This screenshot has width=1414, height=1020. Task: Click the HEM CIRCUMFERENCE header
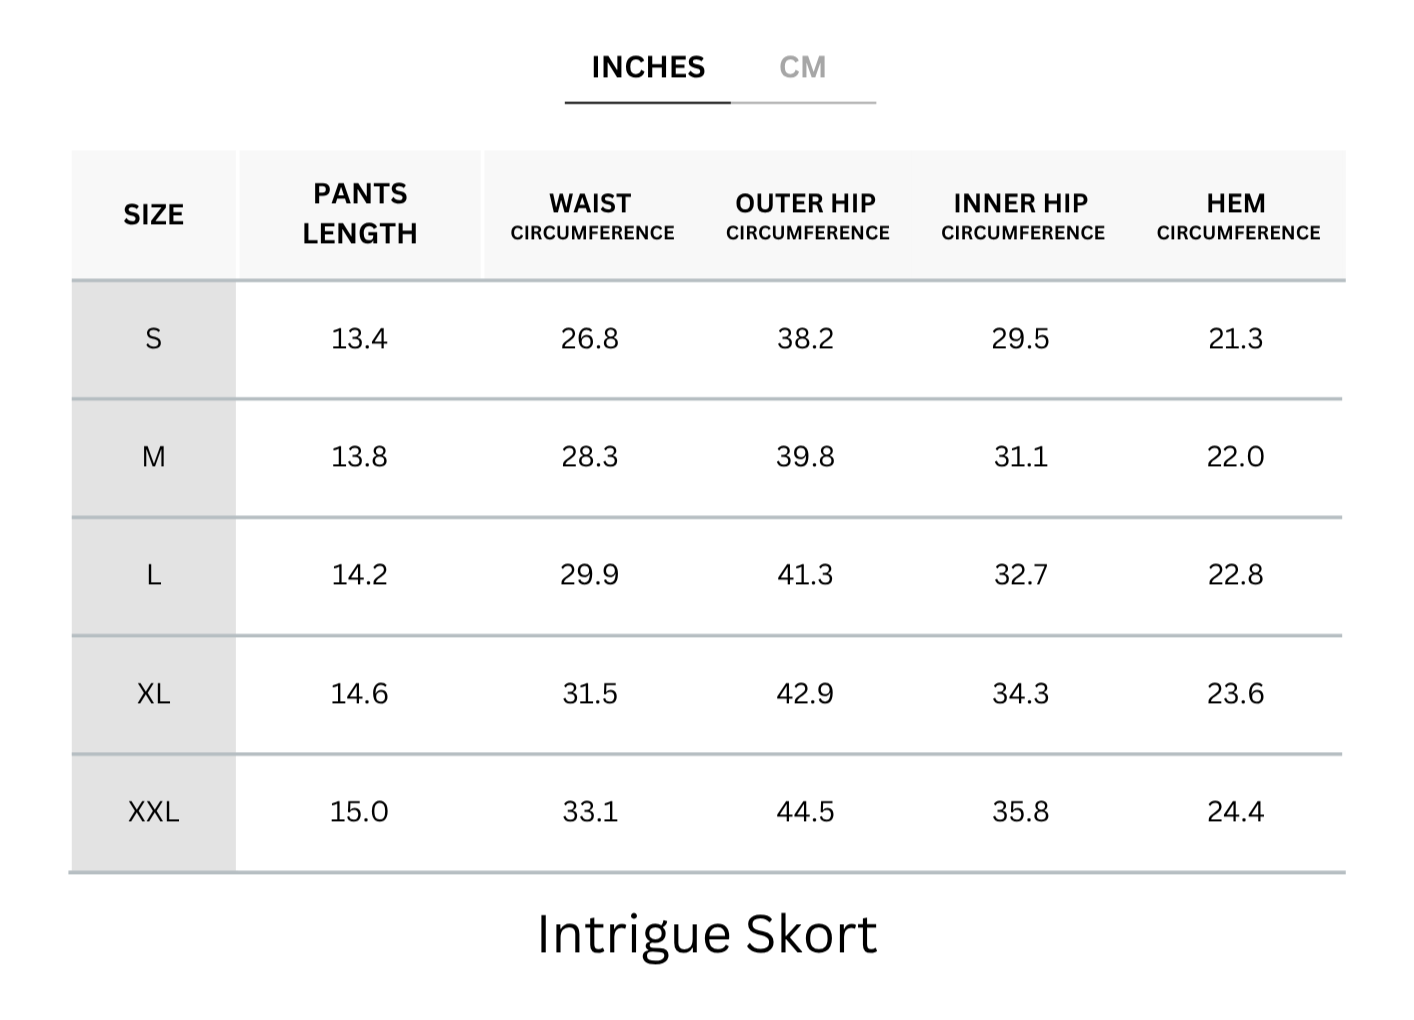click(1238, 216)
